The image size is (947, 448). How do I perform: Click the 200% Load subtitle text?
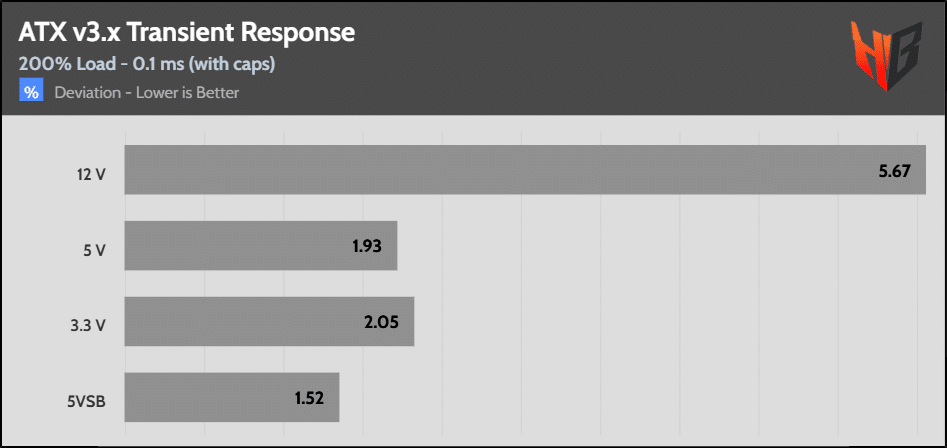[147, 64]
